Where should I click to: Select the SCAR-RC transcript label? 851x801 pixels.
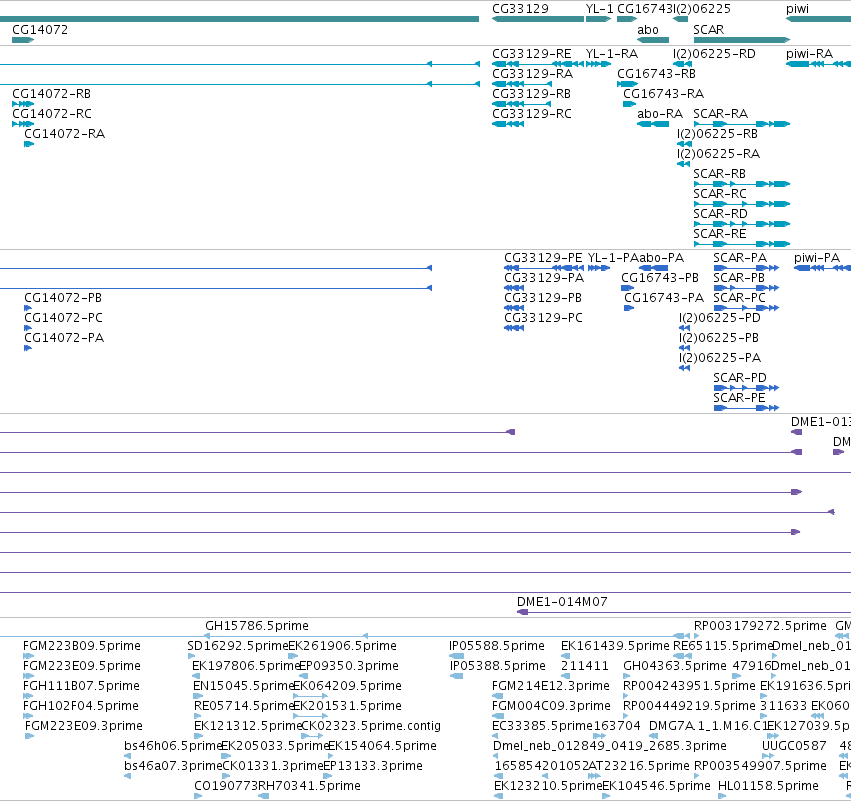tap(720, 194)
